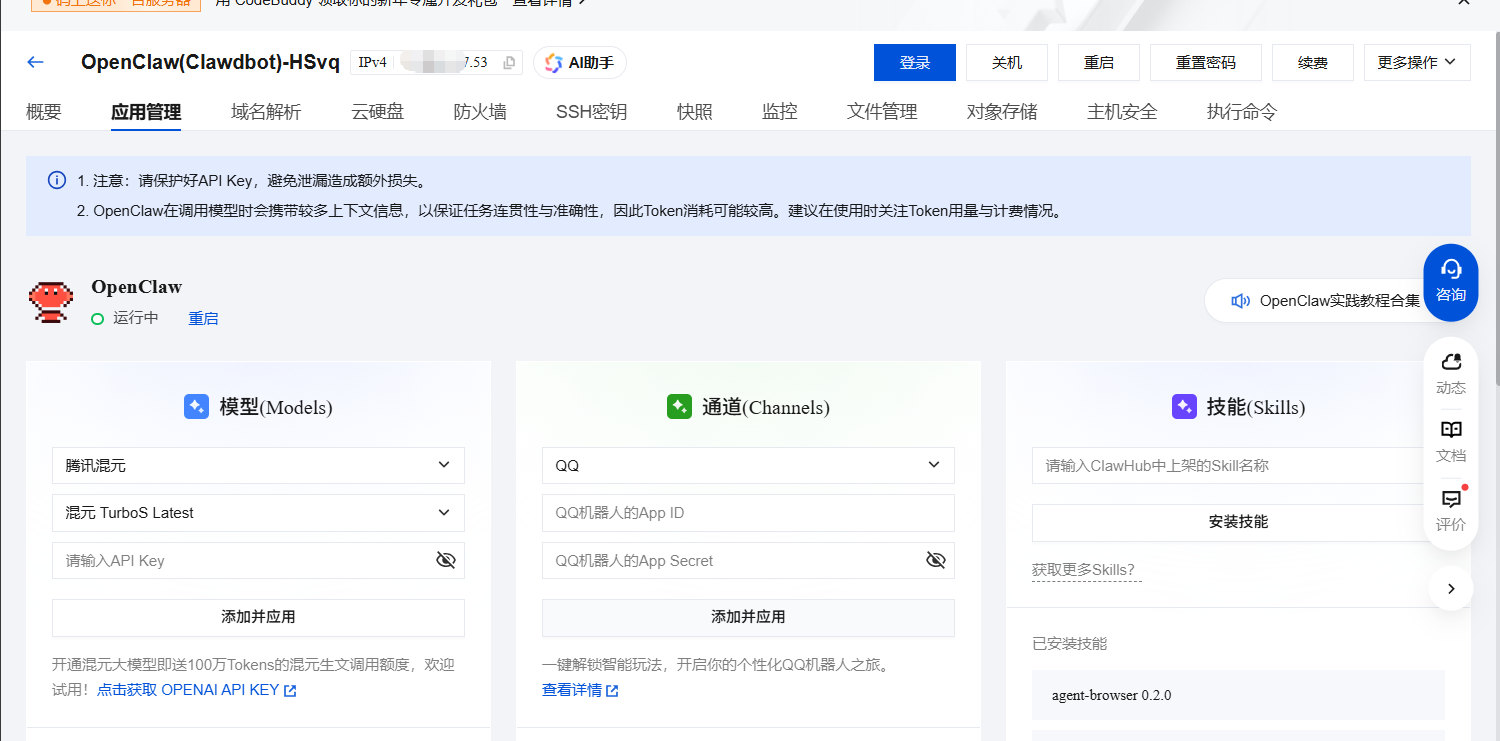Click the back arrow beside the instance name

point(36,62)
